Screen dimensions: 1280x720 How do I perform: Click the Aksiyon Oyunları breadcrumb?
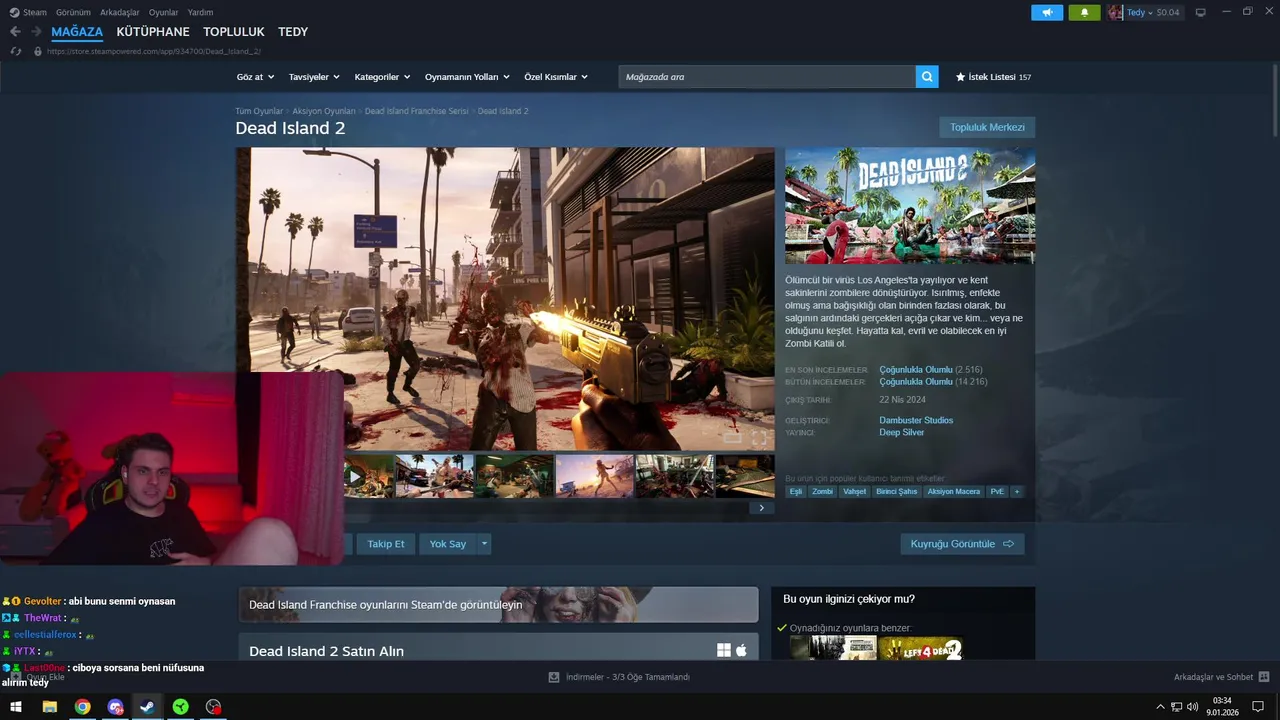click(324, 111)
